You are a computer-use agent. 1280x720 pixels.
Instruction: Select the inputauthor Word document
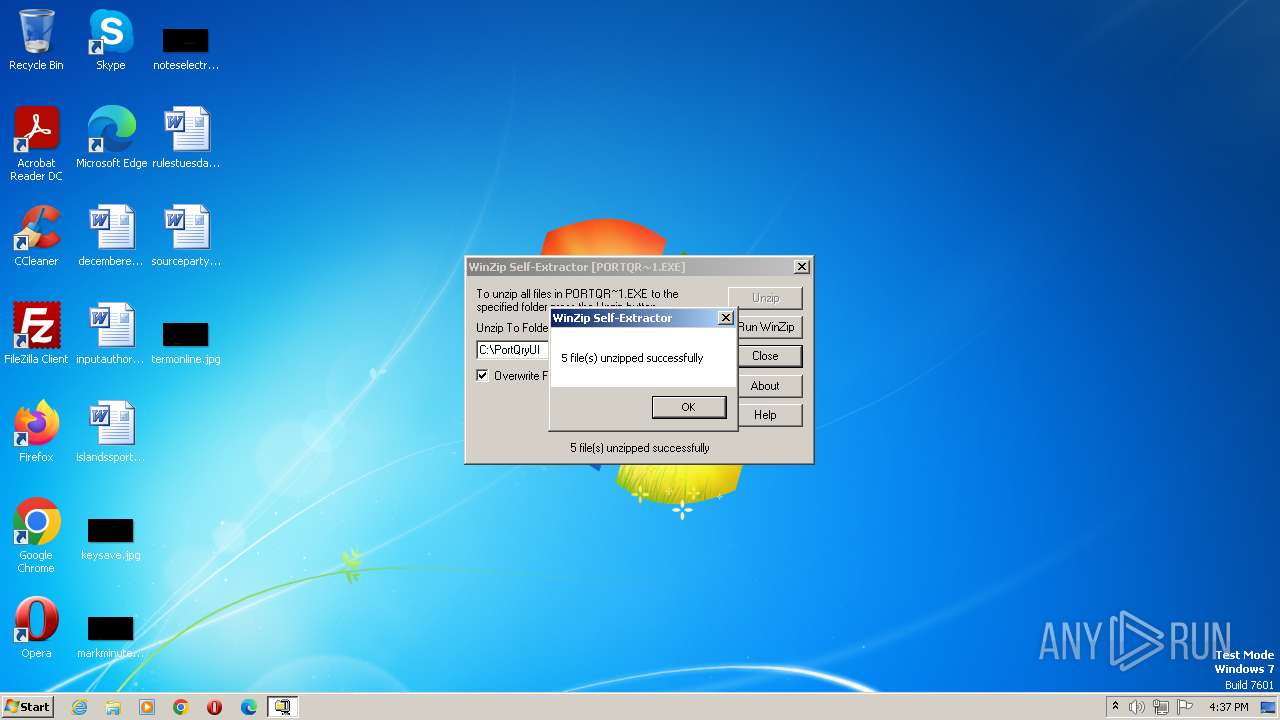[x=111, y=333]
